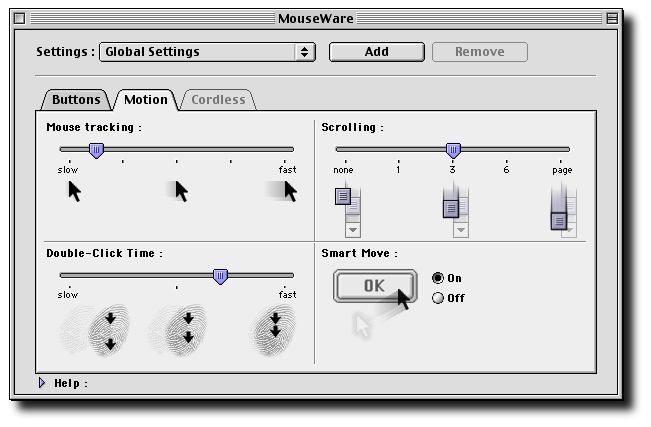The height and width of the screenshot is (427, 651).
Task: Open the Global Settings popup menu
Action: coord(207,52)
